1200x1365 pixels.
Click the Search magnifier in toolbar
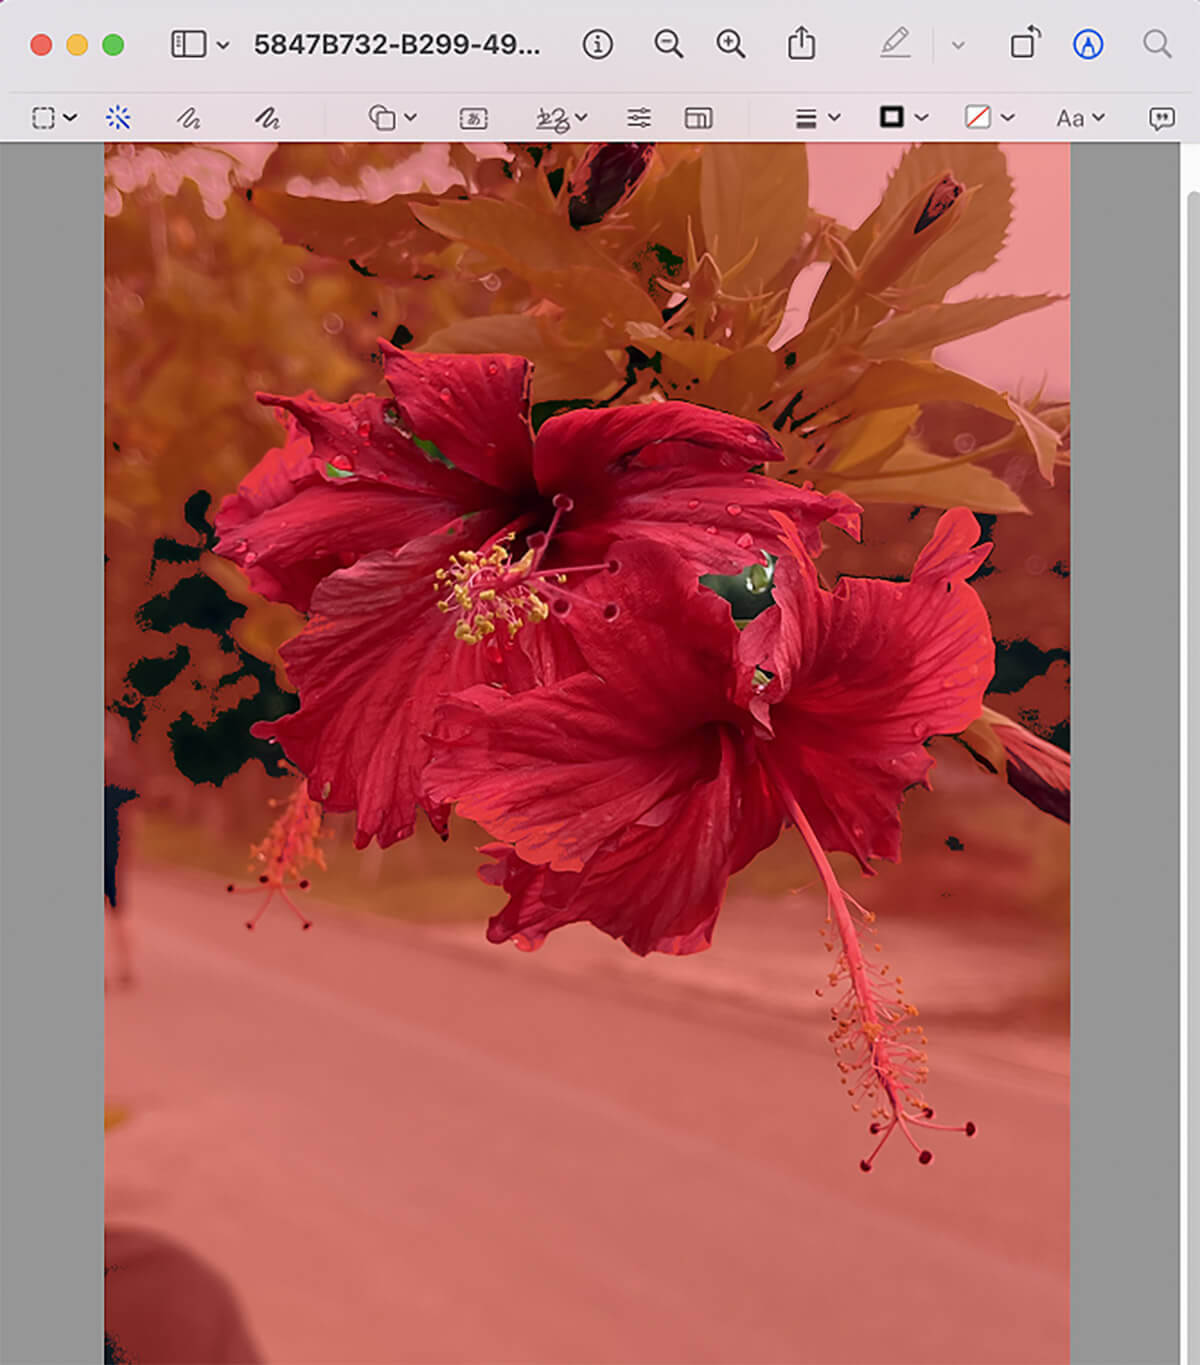1157,44
